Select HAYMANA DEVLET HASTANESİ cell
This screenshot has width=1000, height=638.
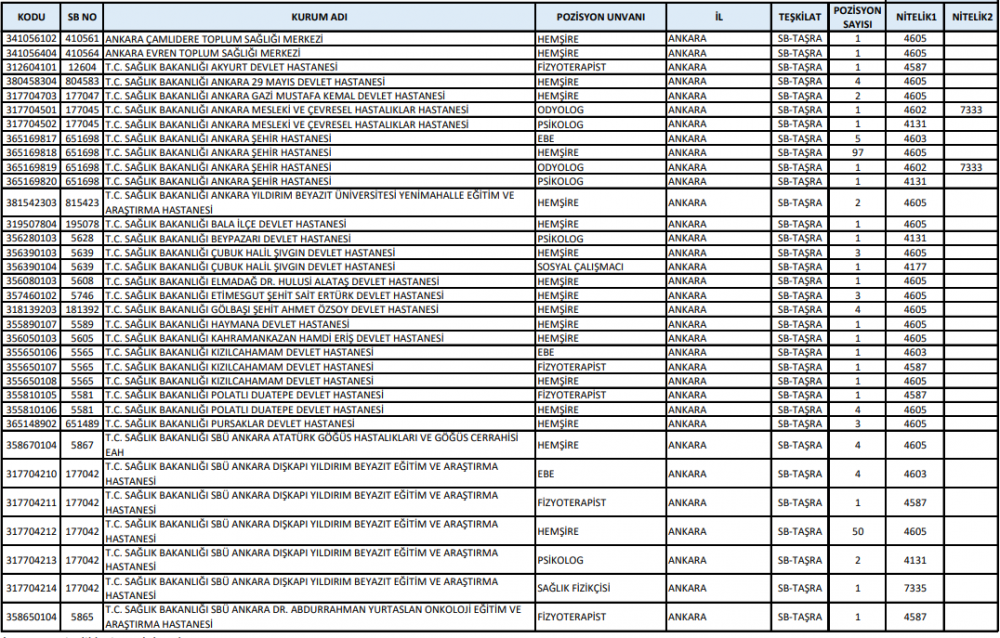pos(319,324)
